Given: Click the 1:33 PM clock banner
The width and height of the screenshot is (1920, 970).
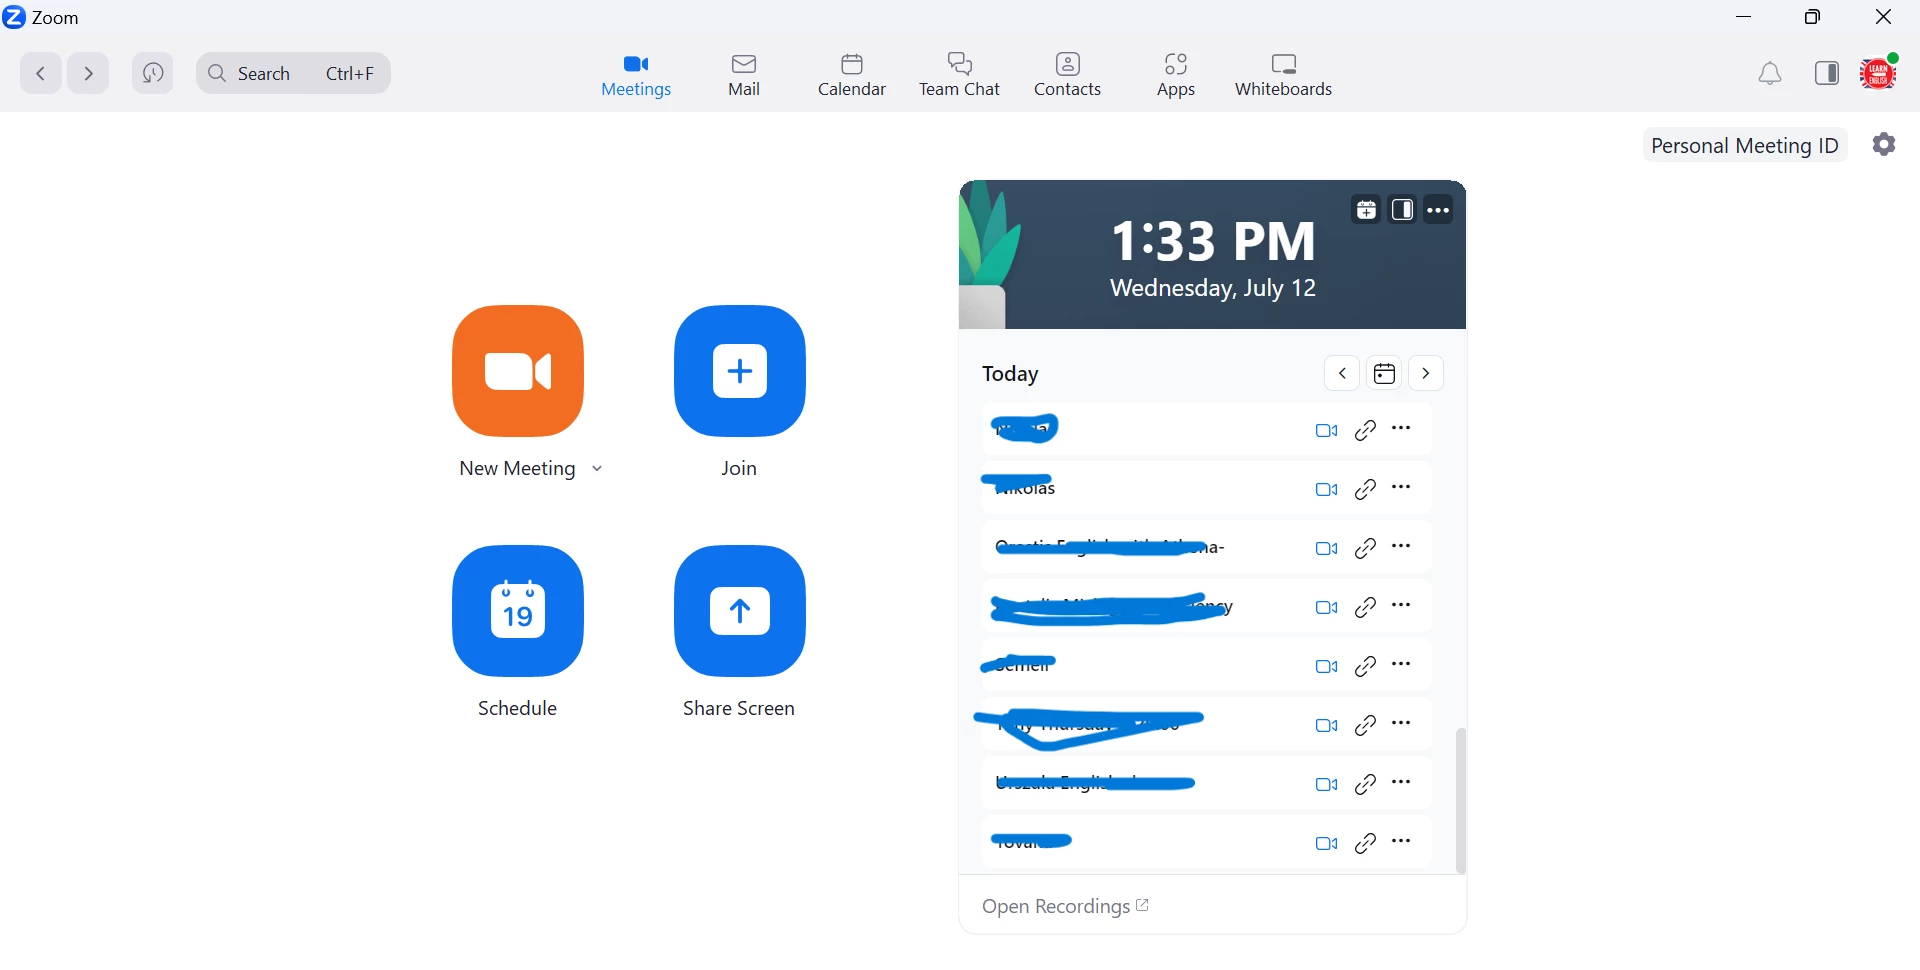Looking at the screenshot, I should point(1213,256).
